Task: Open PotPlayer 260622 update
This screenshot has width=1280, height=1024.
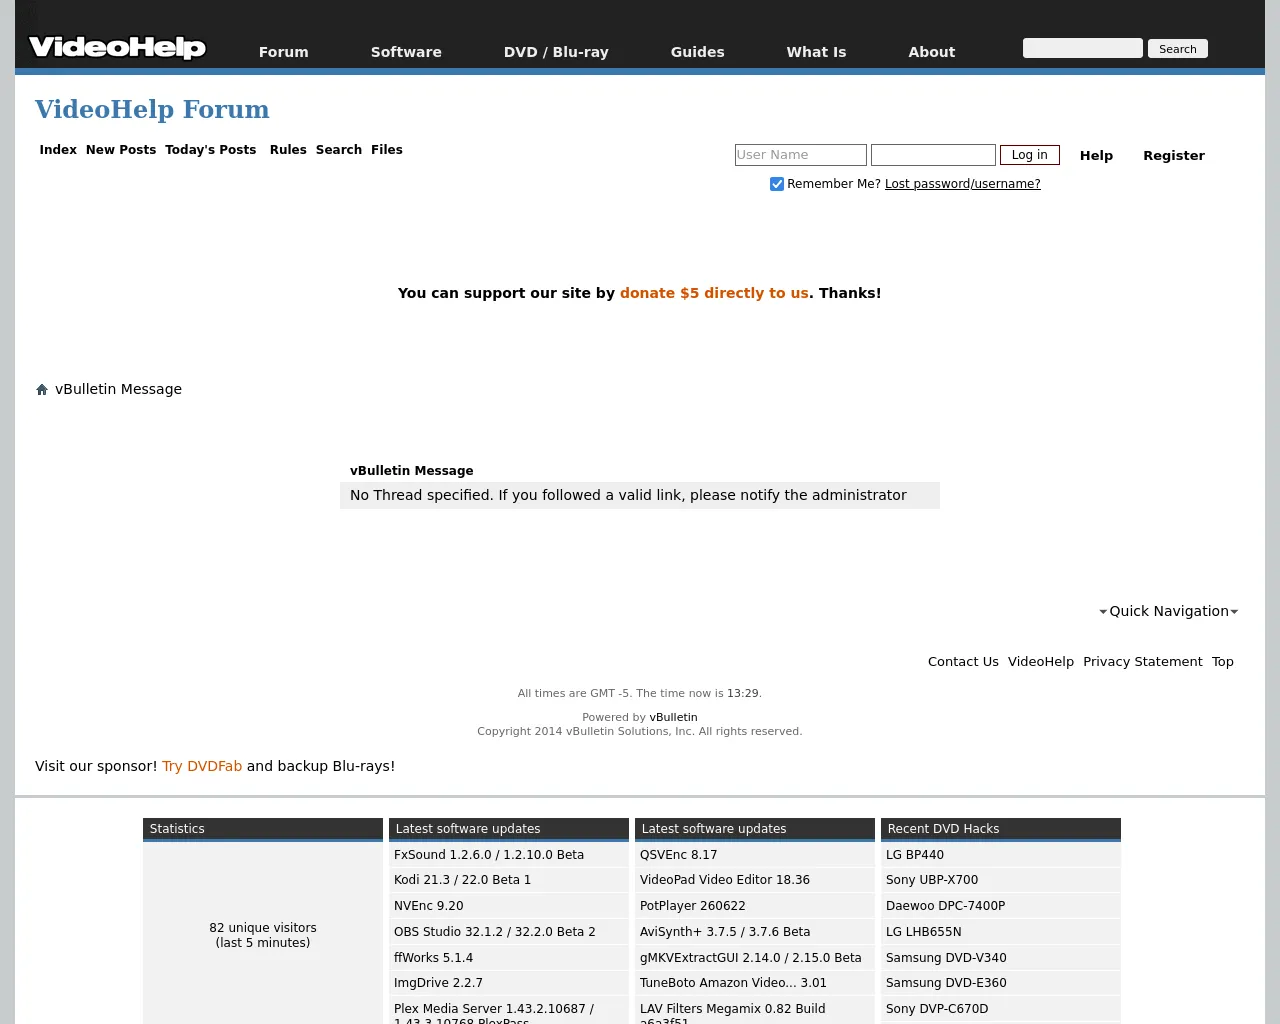Action: [693, 906]
